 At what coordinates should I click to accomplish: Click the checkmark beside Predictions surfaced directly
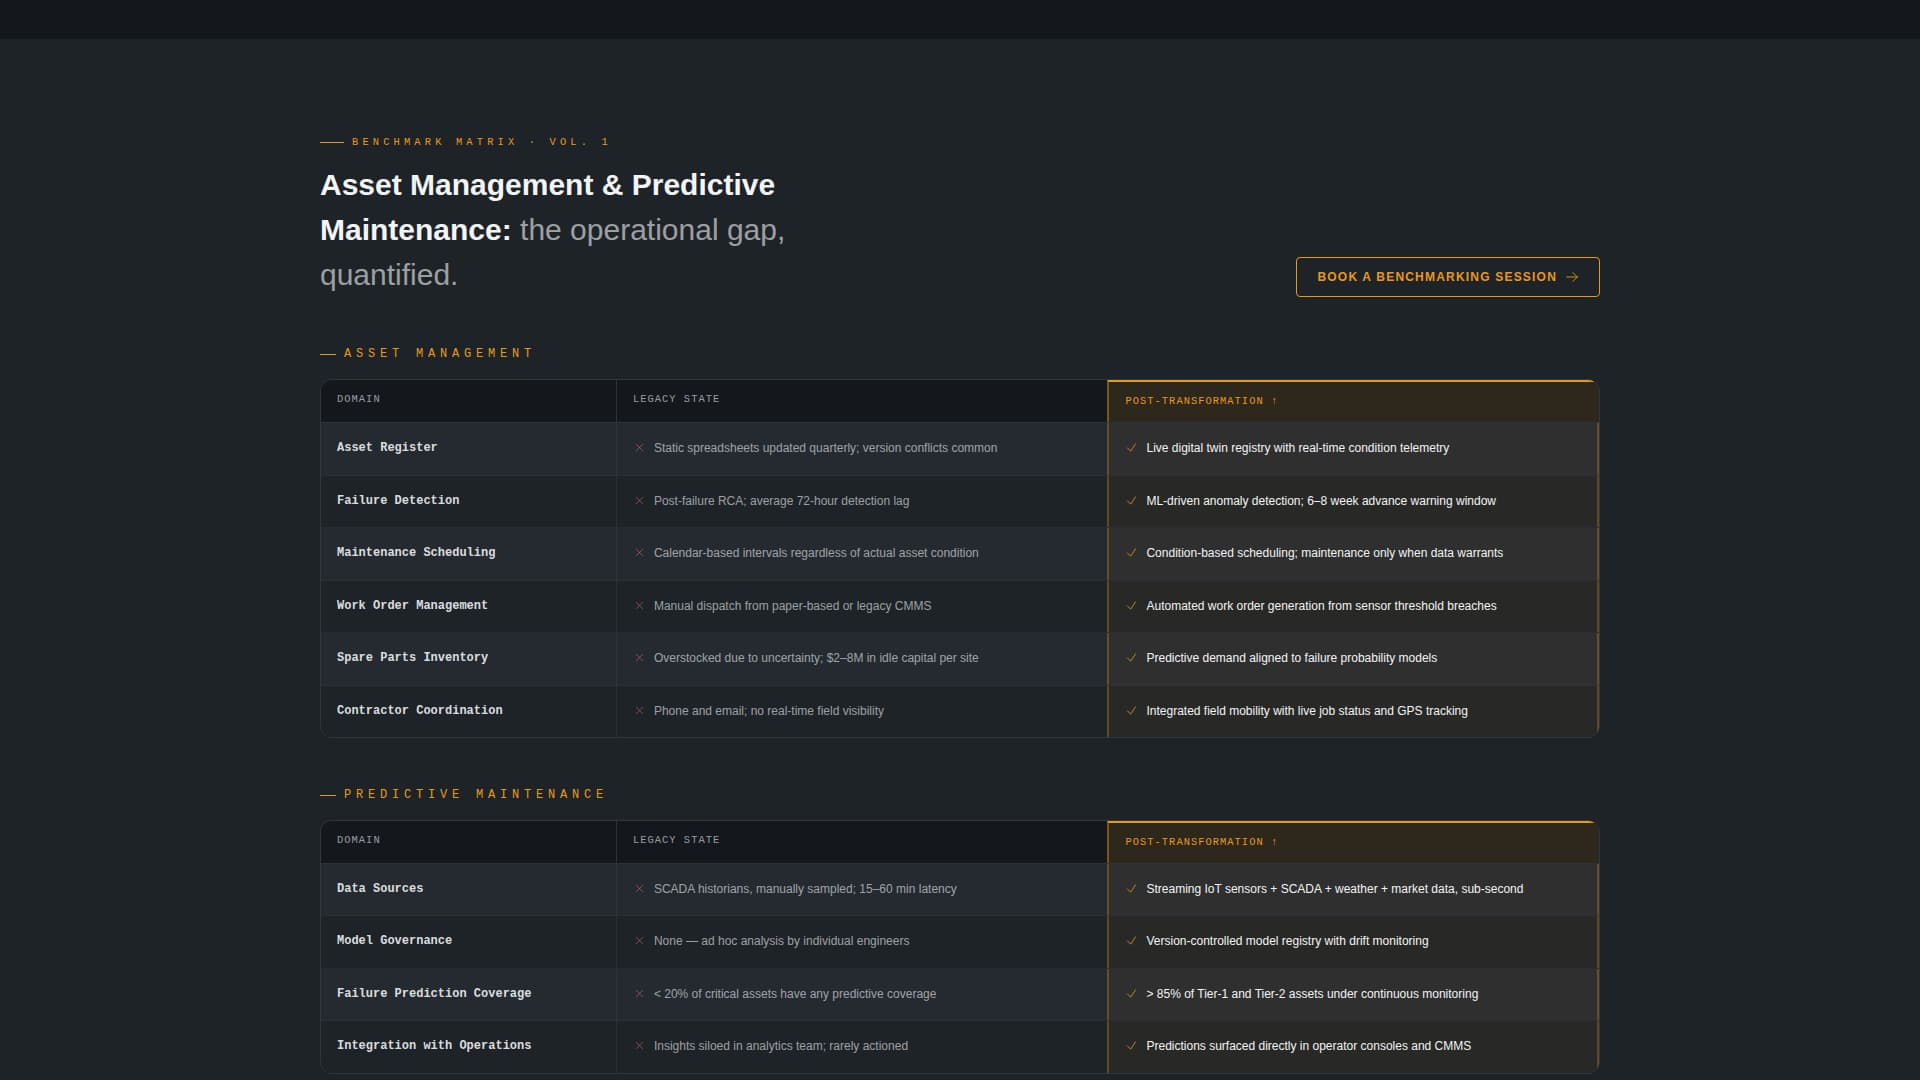(x=1131, y=1046)
